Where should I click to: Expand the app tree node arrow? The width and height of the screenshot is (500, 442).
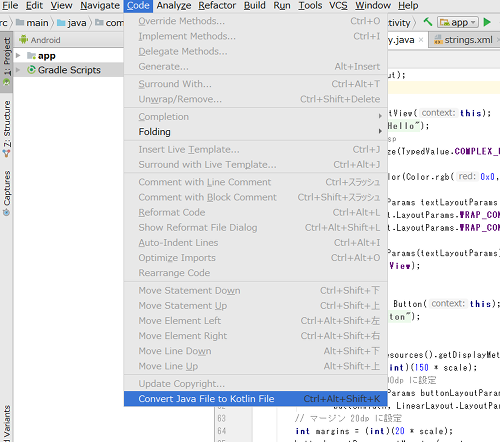coord(18,55)
